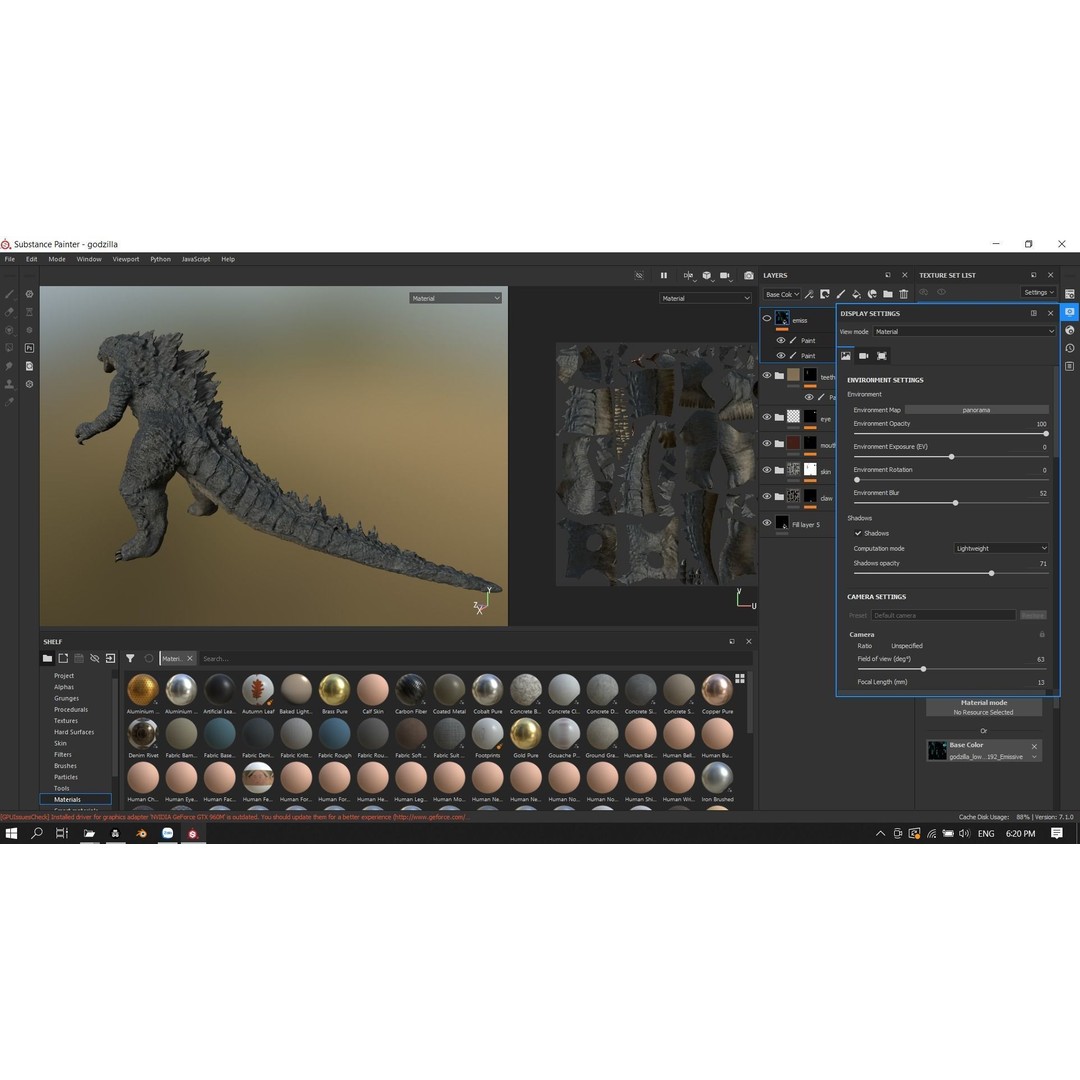Viewport: 1080px width, 1080px height.
Task: Open the 3D viewport Material mode dropdown
Action: 455,298
